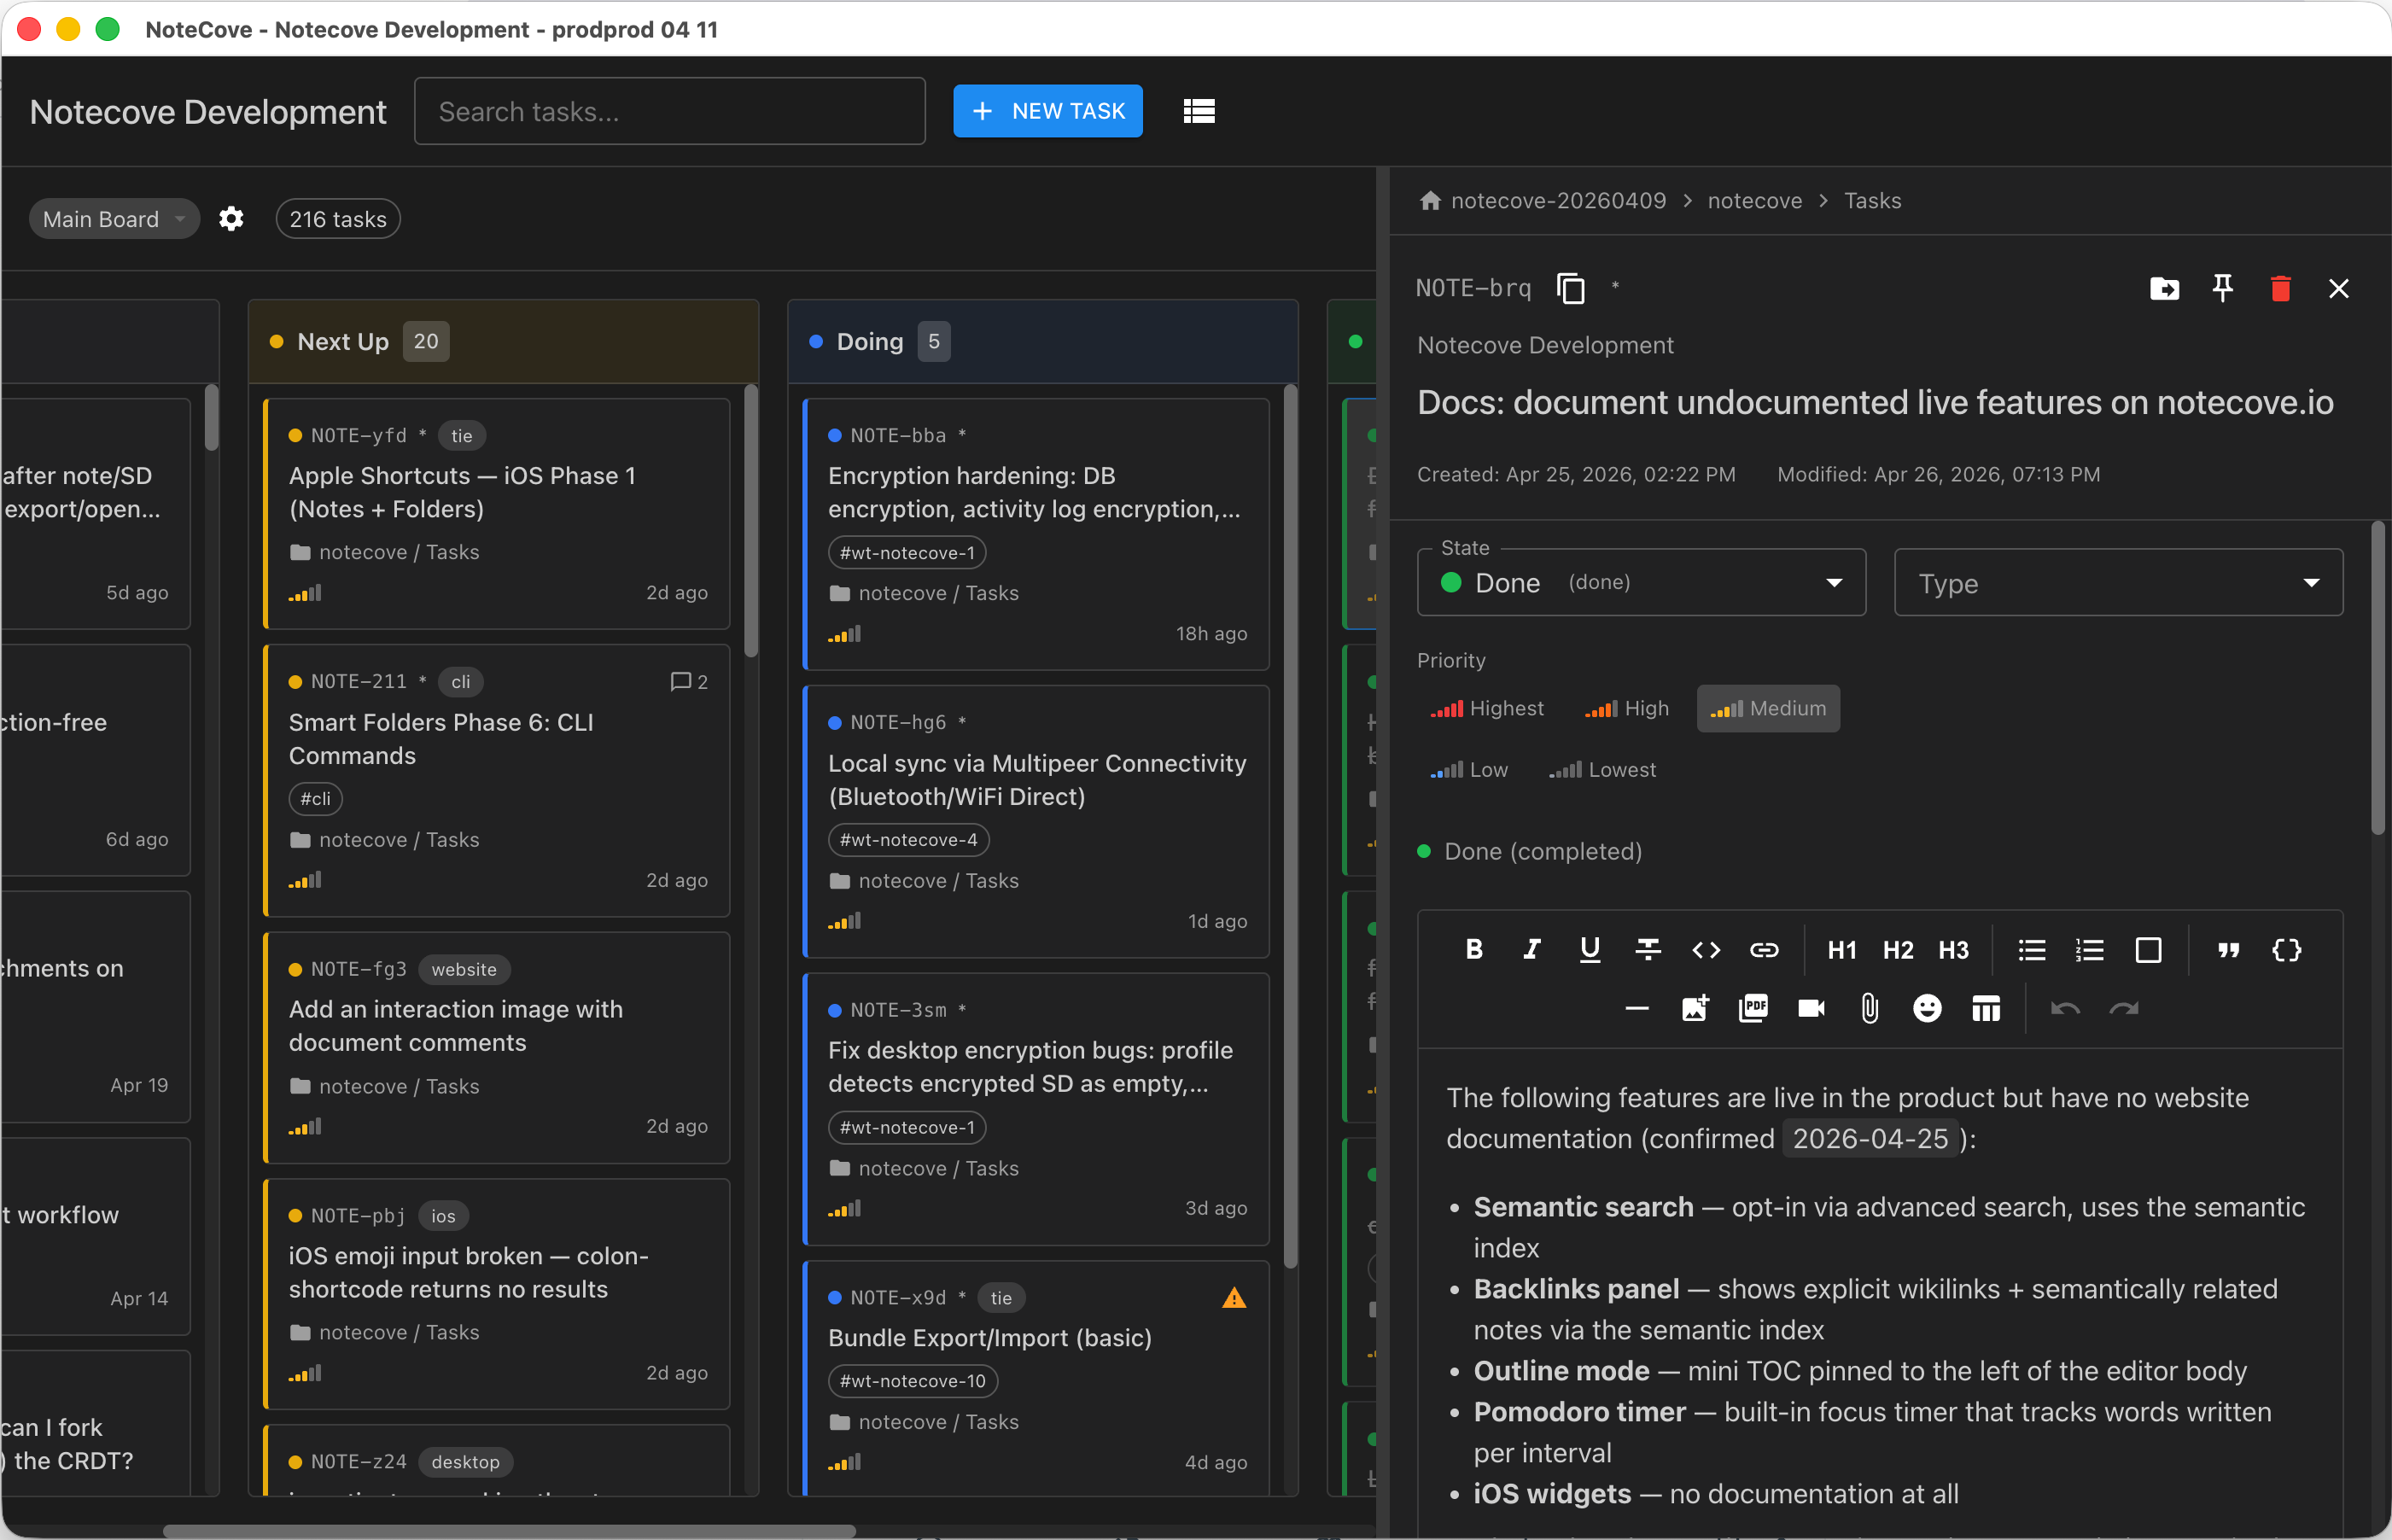Open board settings gear
The height and width of the screenshot is (1540, 2392).
tap(231, 219)
